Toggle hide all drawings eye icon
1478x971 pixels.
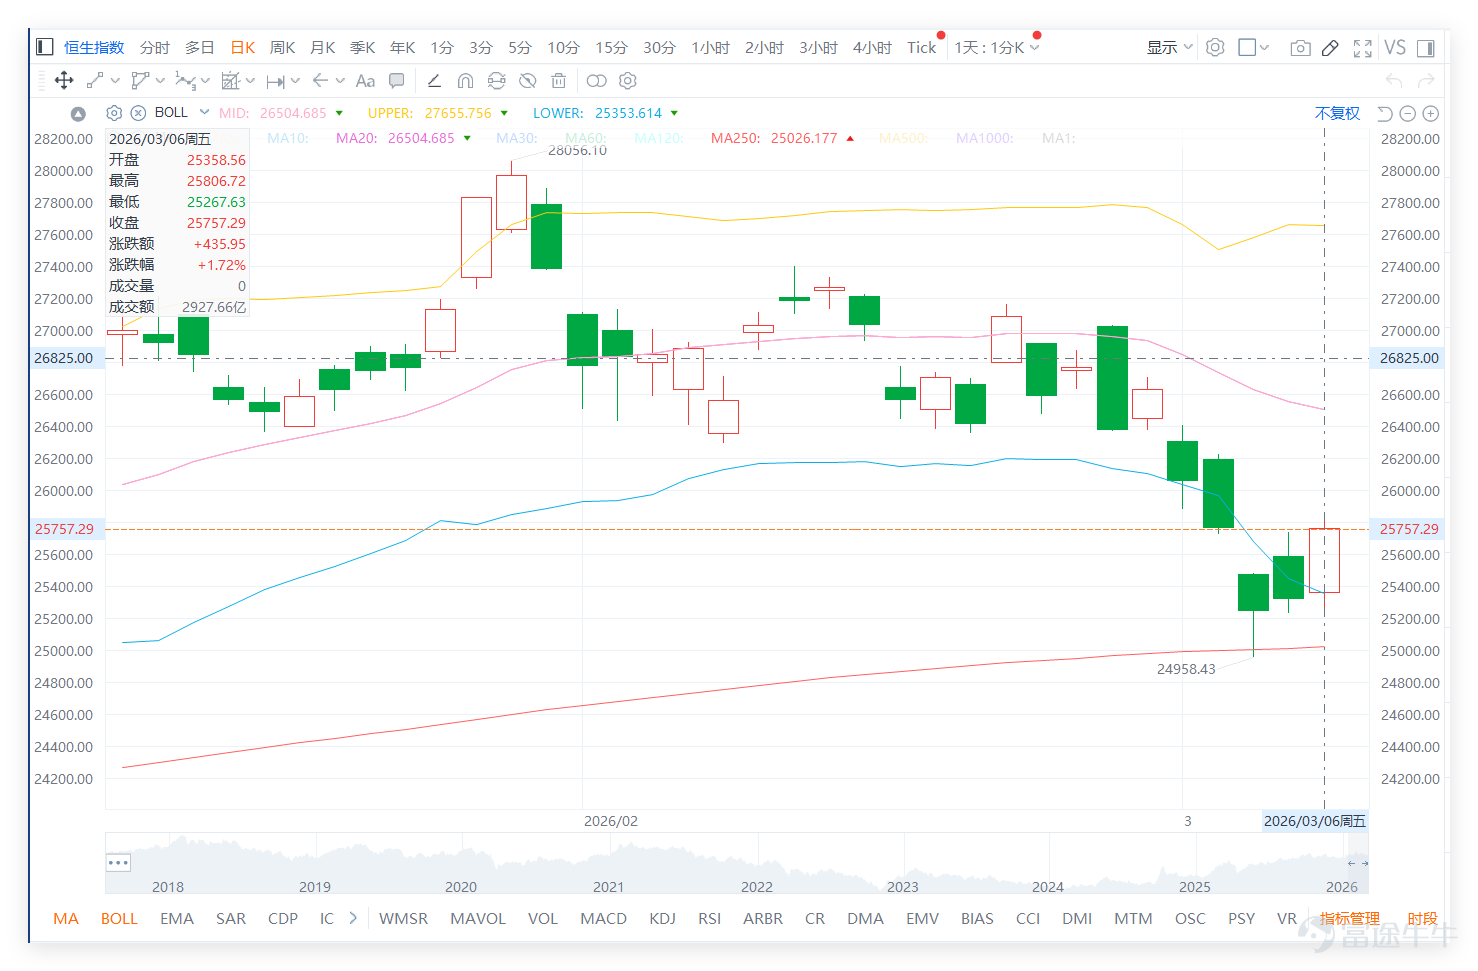(x=528, y=81)
